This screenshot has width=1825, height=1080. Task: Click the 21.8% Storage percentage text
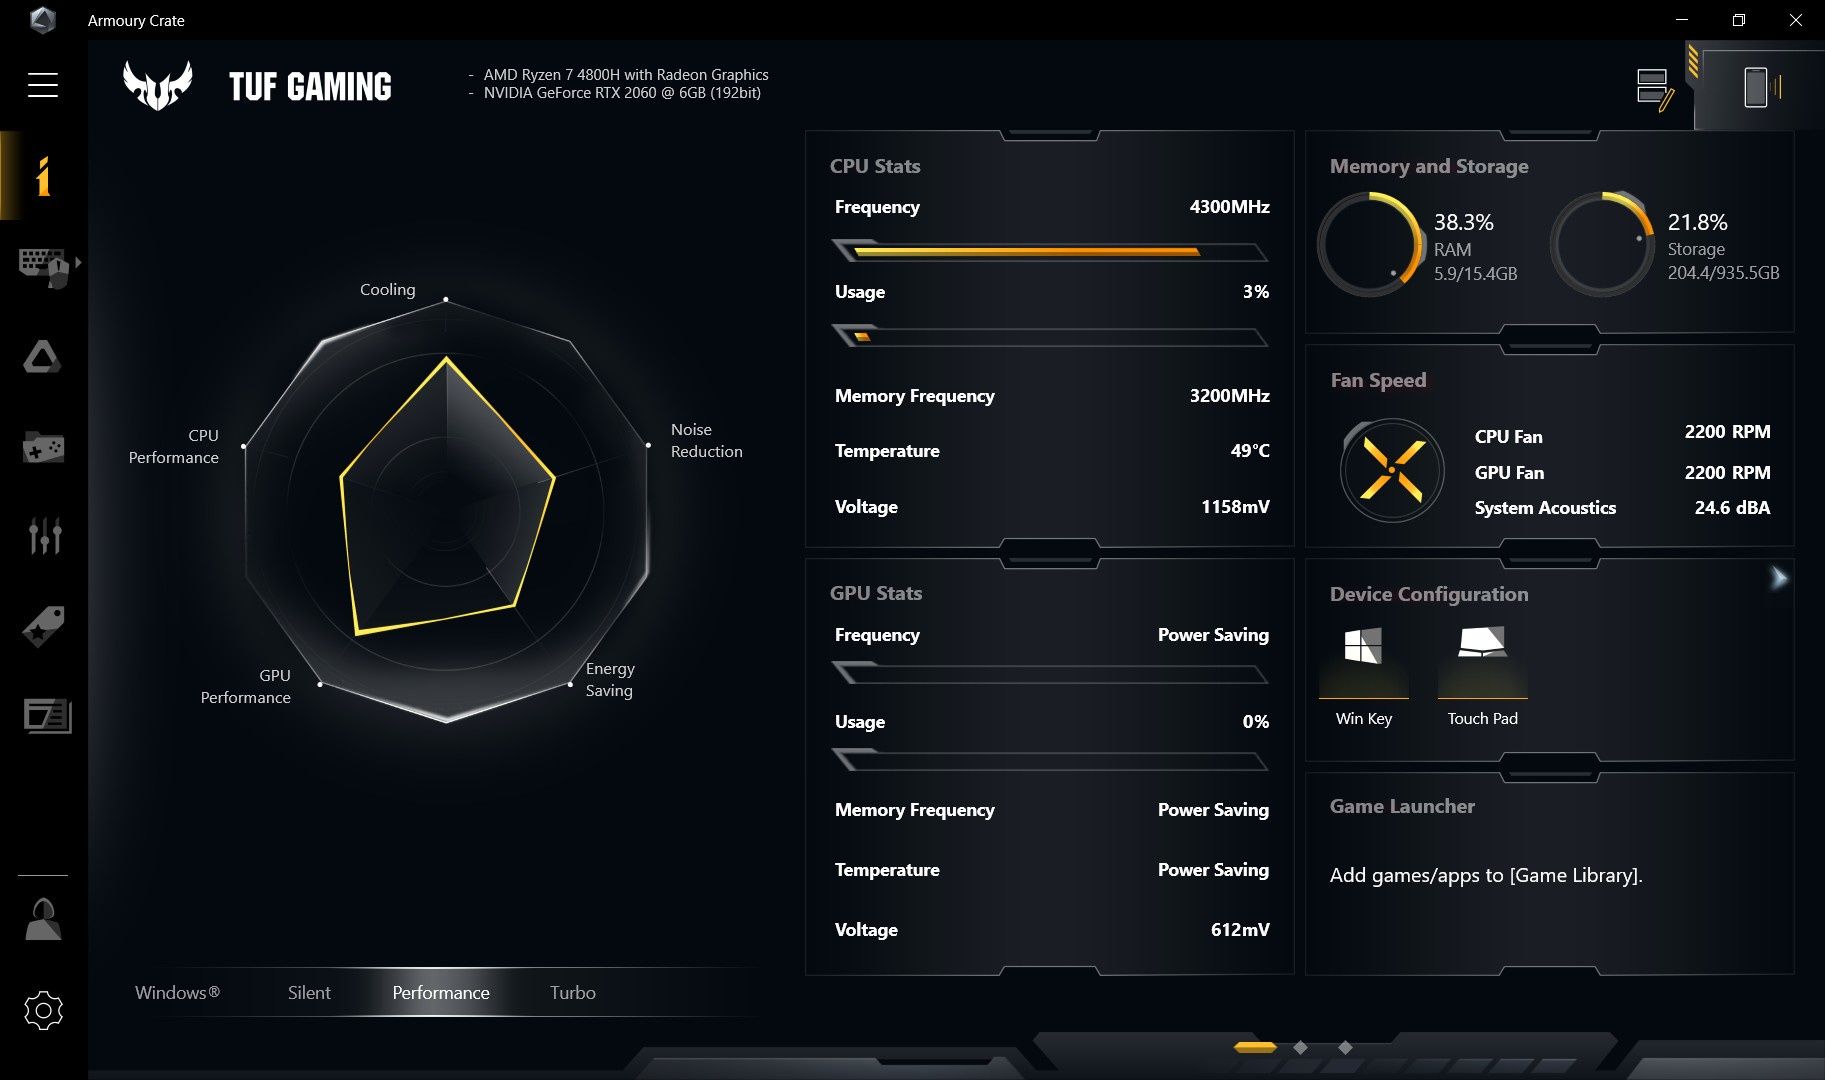click(1697, 222)
